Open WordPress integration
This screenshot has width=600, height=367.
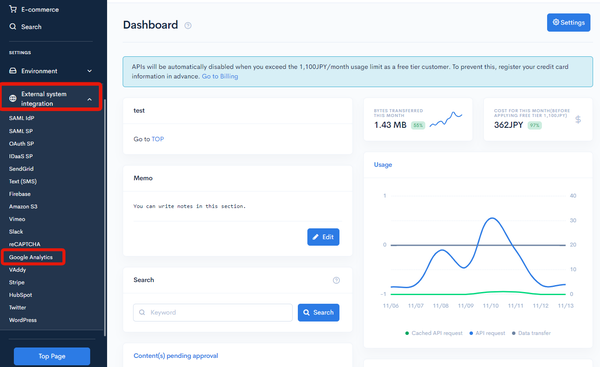[23, 320]
